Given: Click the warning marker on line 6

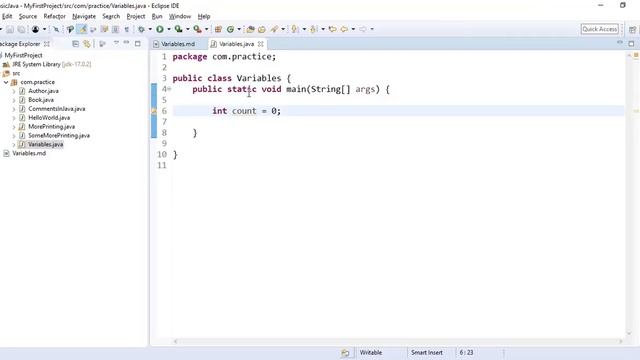Looking at the screenshot, I should coord(154,111).
